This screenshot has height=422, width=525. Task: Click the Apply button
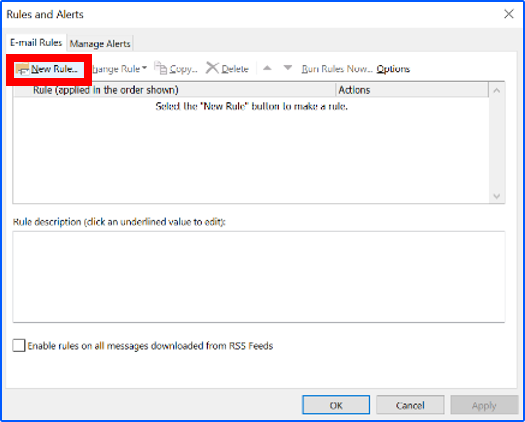coord(484,405)
